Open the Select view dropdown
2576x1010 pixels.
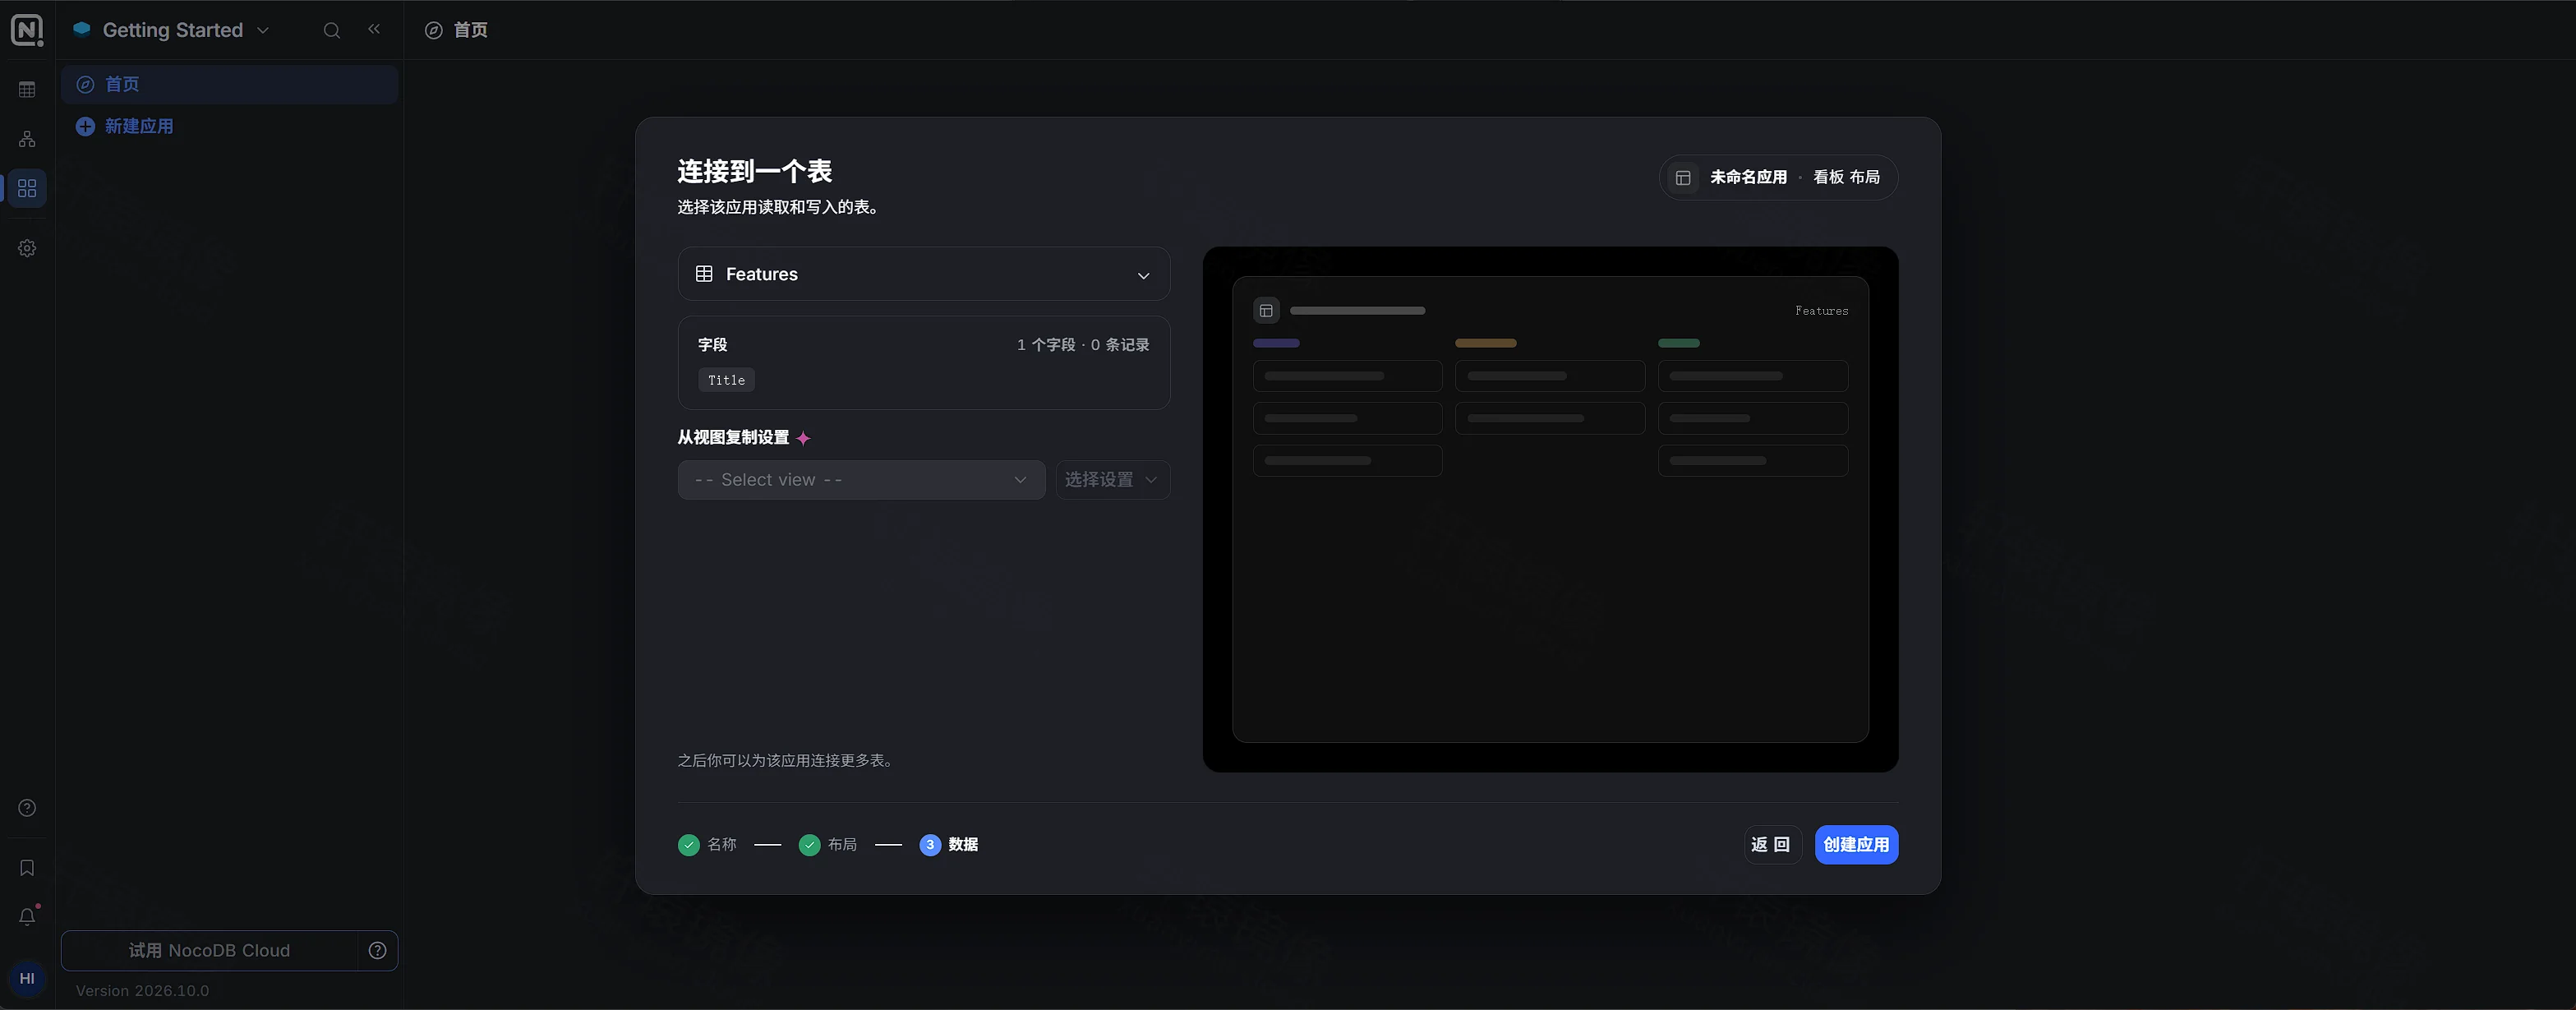click(x=861, y=480)
